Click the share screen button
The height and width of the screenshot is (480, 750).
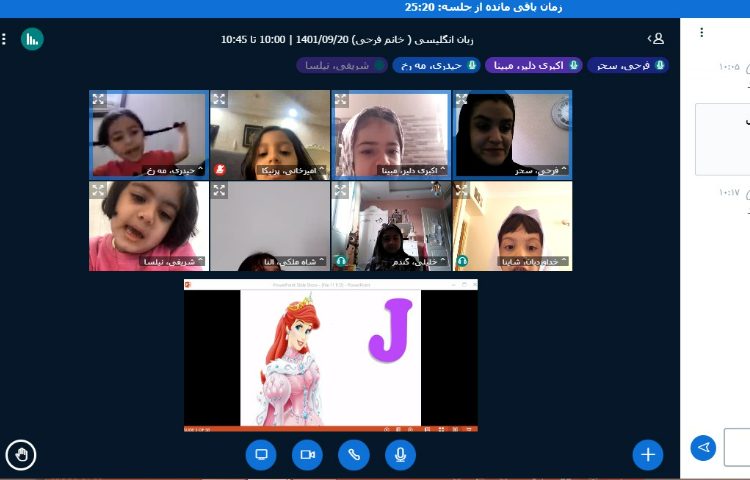coord(261,455)
